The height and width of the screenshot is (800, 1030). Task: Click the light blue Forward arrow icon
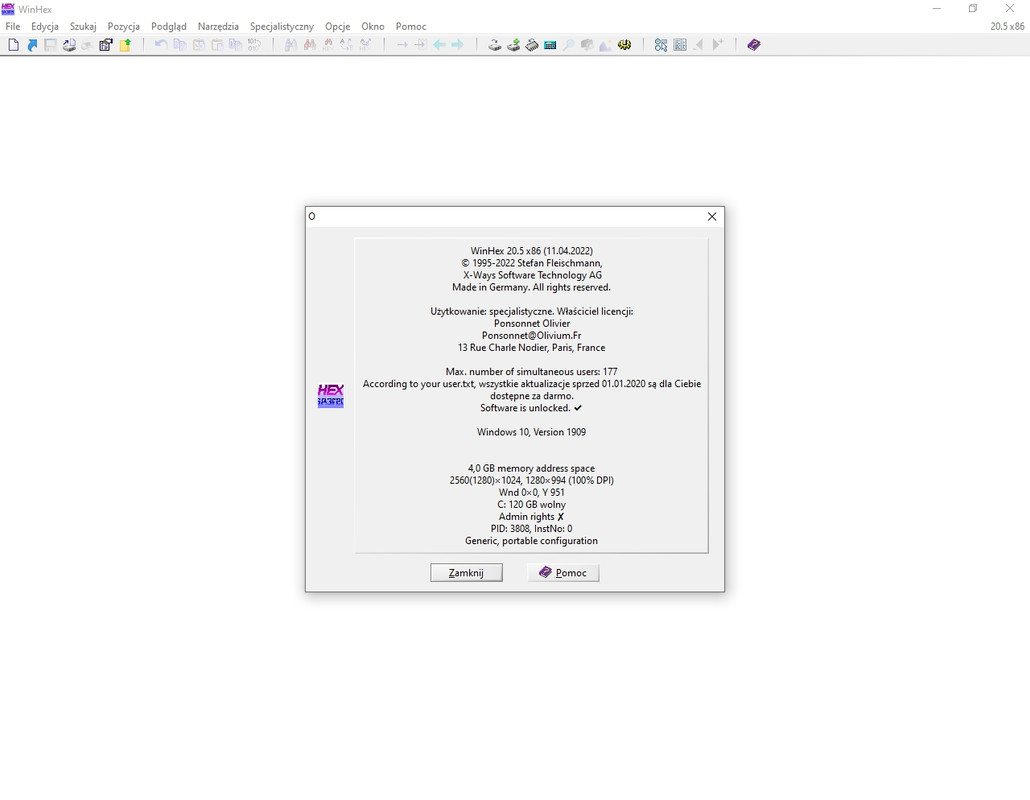[457, 45]
